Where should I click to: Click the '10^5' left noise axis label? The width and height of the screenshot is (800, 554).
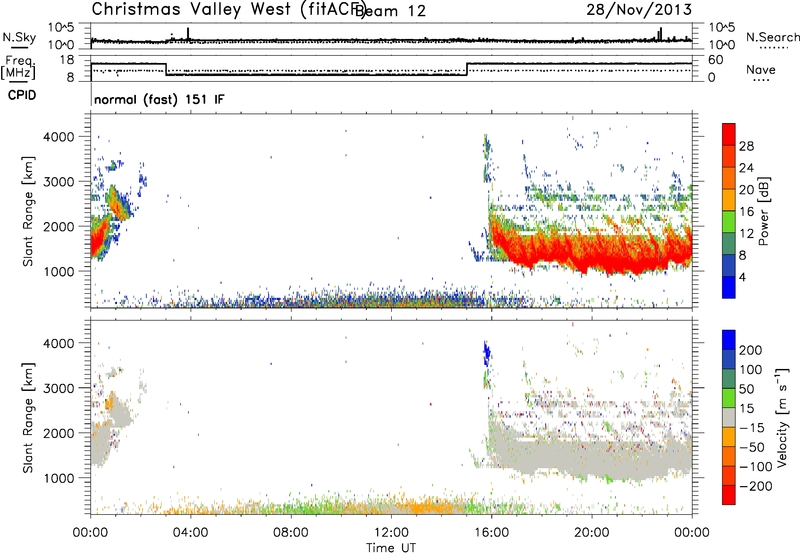(61, 28)
